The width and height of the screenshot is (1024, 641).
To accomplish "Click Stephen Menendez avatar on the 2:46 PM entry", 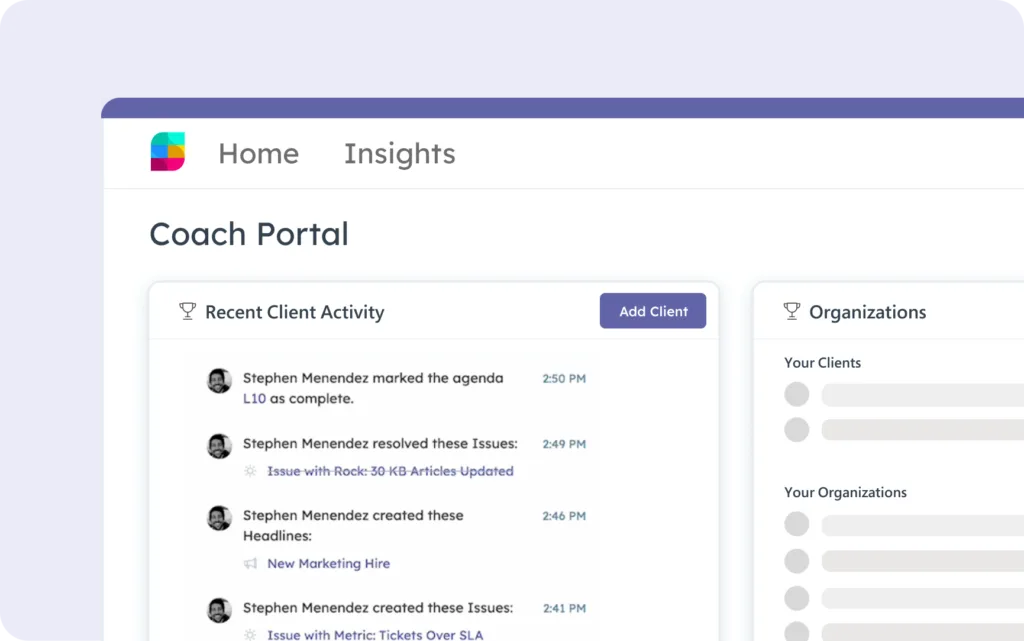I will [219, 517].
